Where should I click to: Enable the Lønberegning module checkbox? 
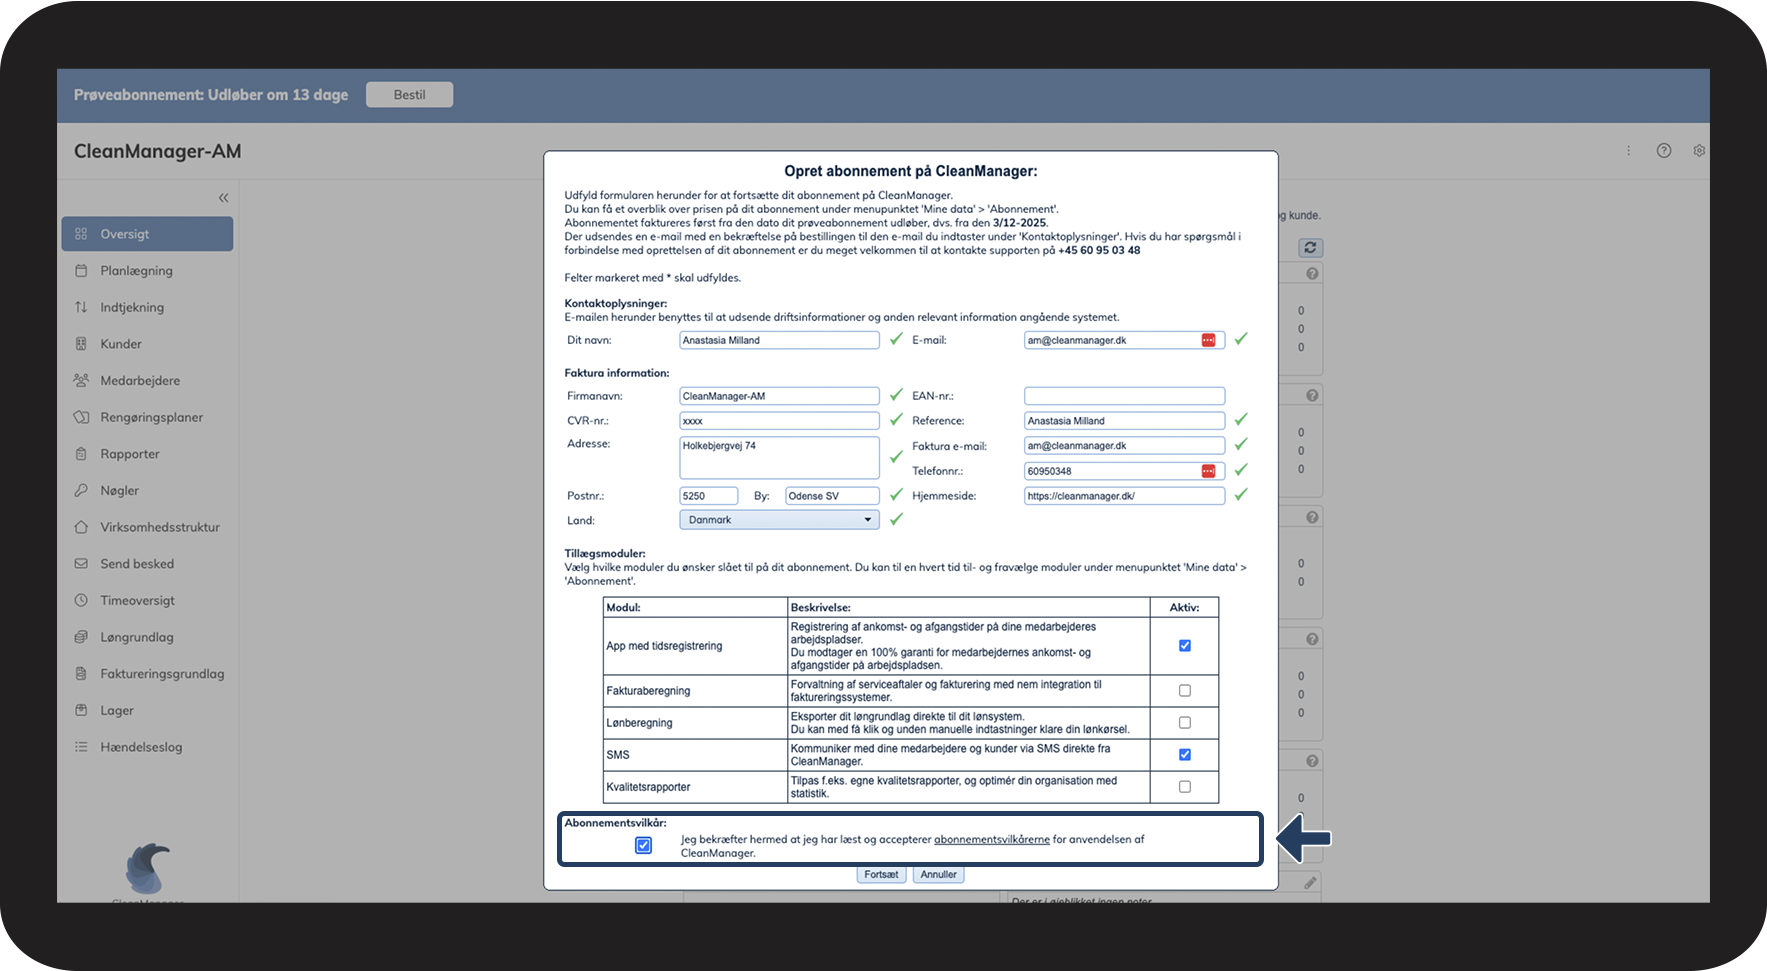[1185, 723]
